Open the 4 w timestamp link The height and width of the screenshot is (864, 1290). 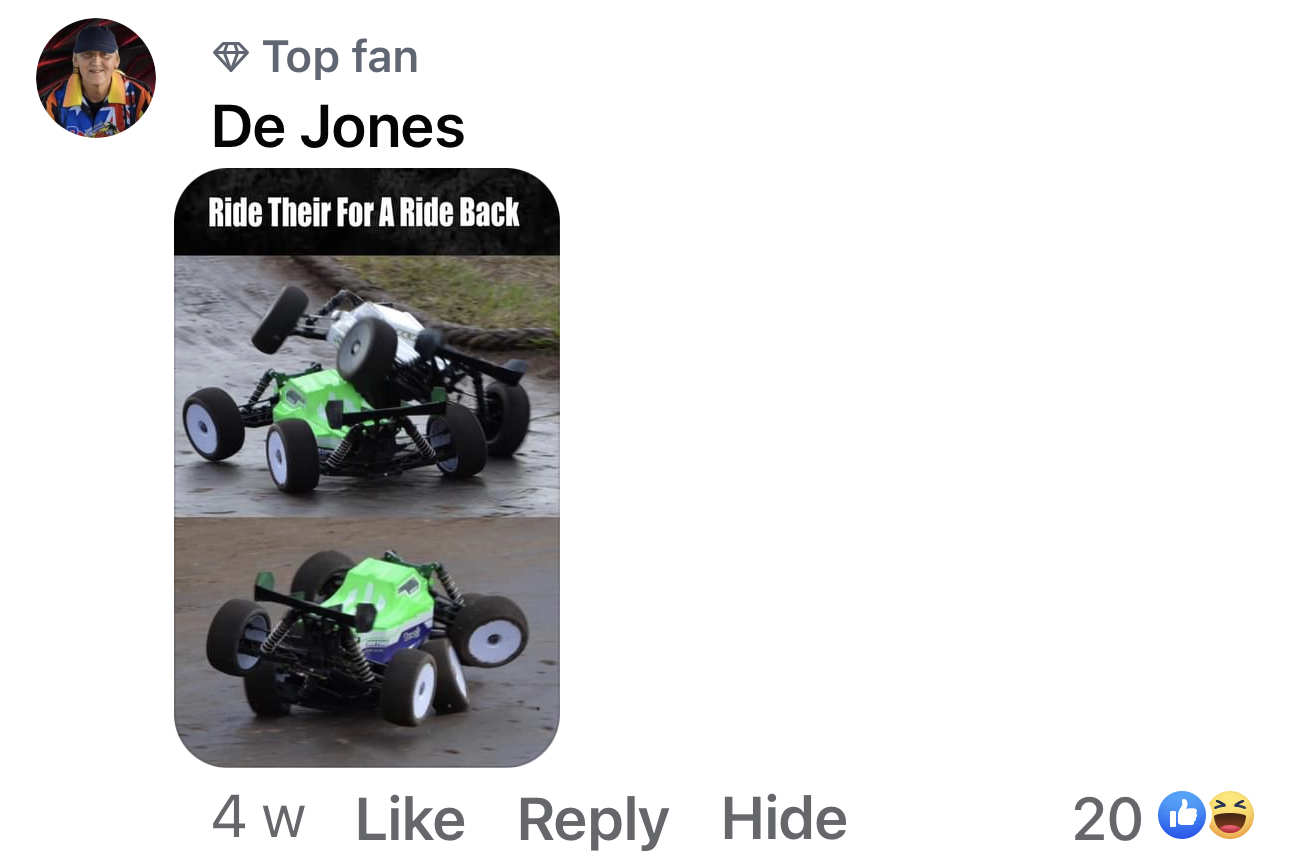(258, 819)
